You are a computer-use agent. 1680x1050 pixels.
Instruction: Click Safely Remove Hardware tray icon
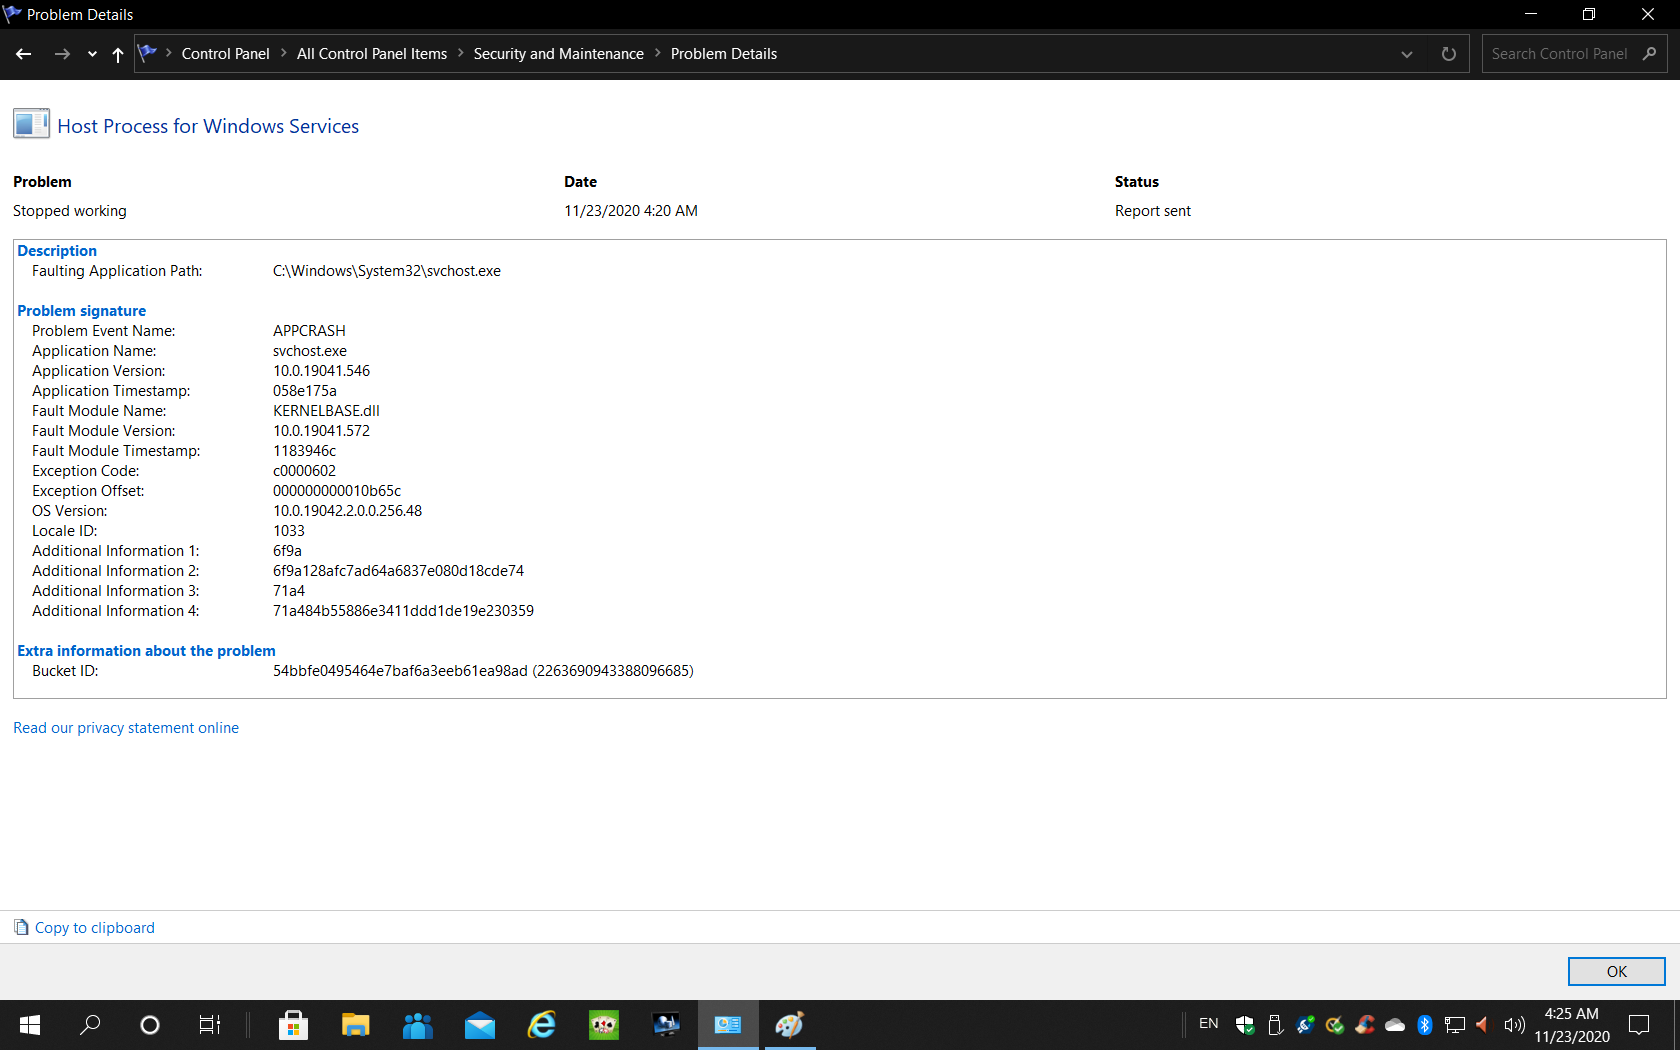point(1275,1025)
